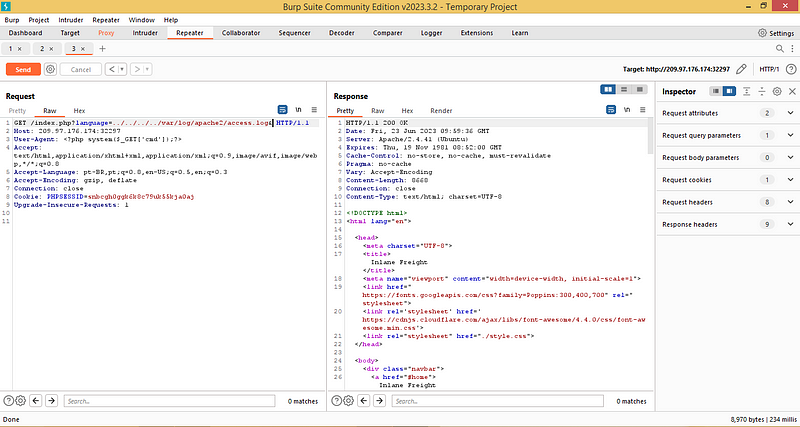Screen dimensions: 800x427
Task: Go back to previous request in history
Action: click(x=112, y=69)
